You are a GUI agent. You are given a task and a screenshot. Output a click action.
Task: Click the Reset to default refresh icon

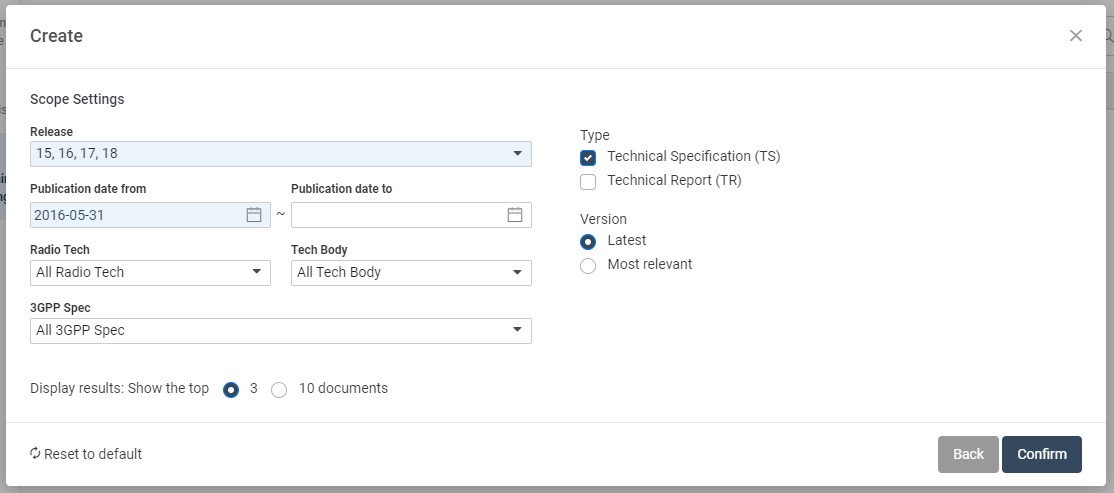[x=35, y=453]
